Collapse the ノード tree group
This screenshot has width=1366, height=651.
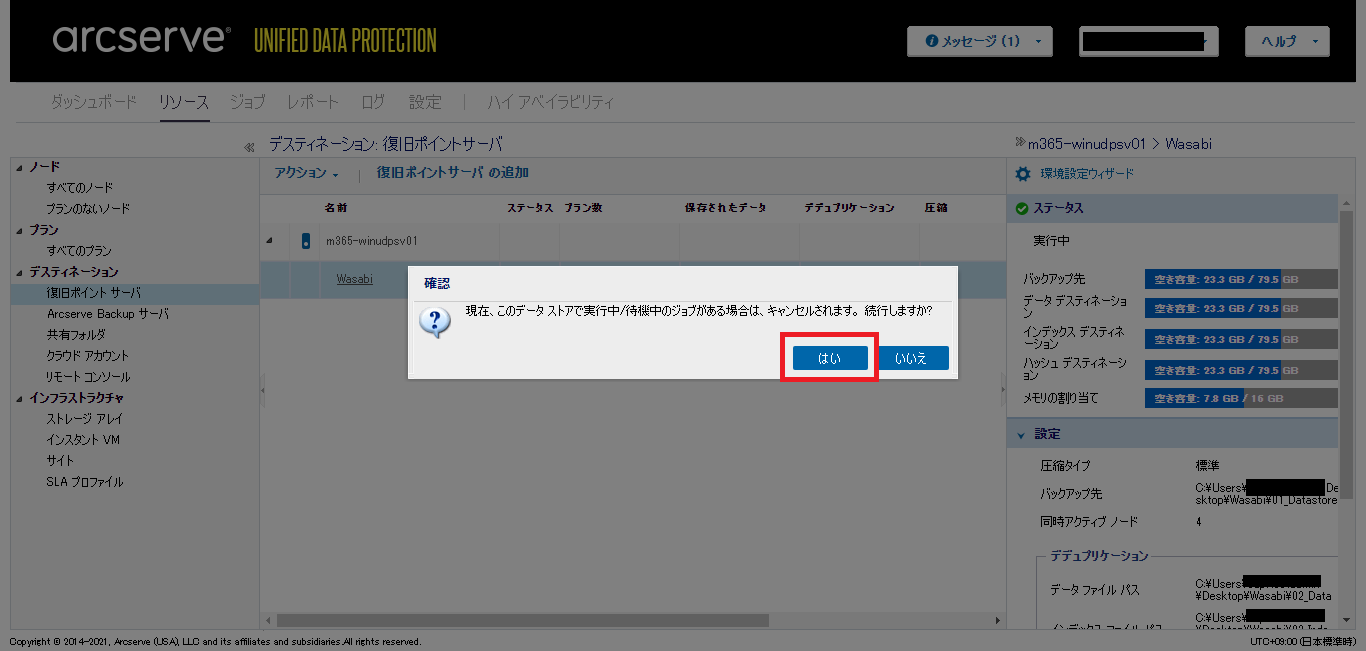pyautogui.click(x=18, y=167)
